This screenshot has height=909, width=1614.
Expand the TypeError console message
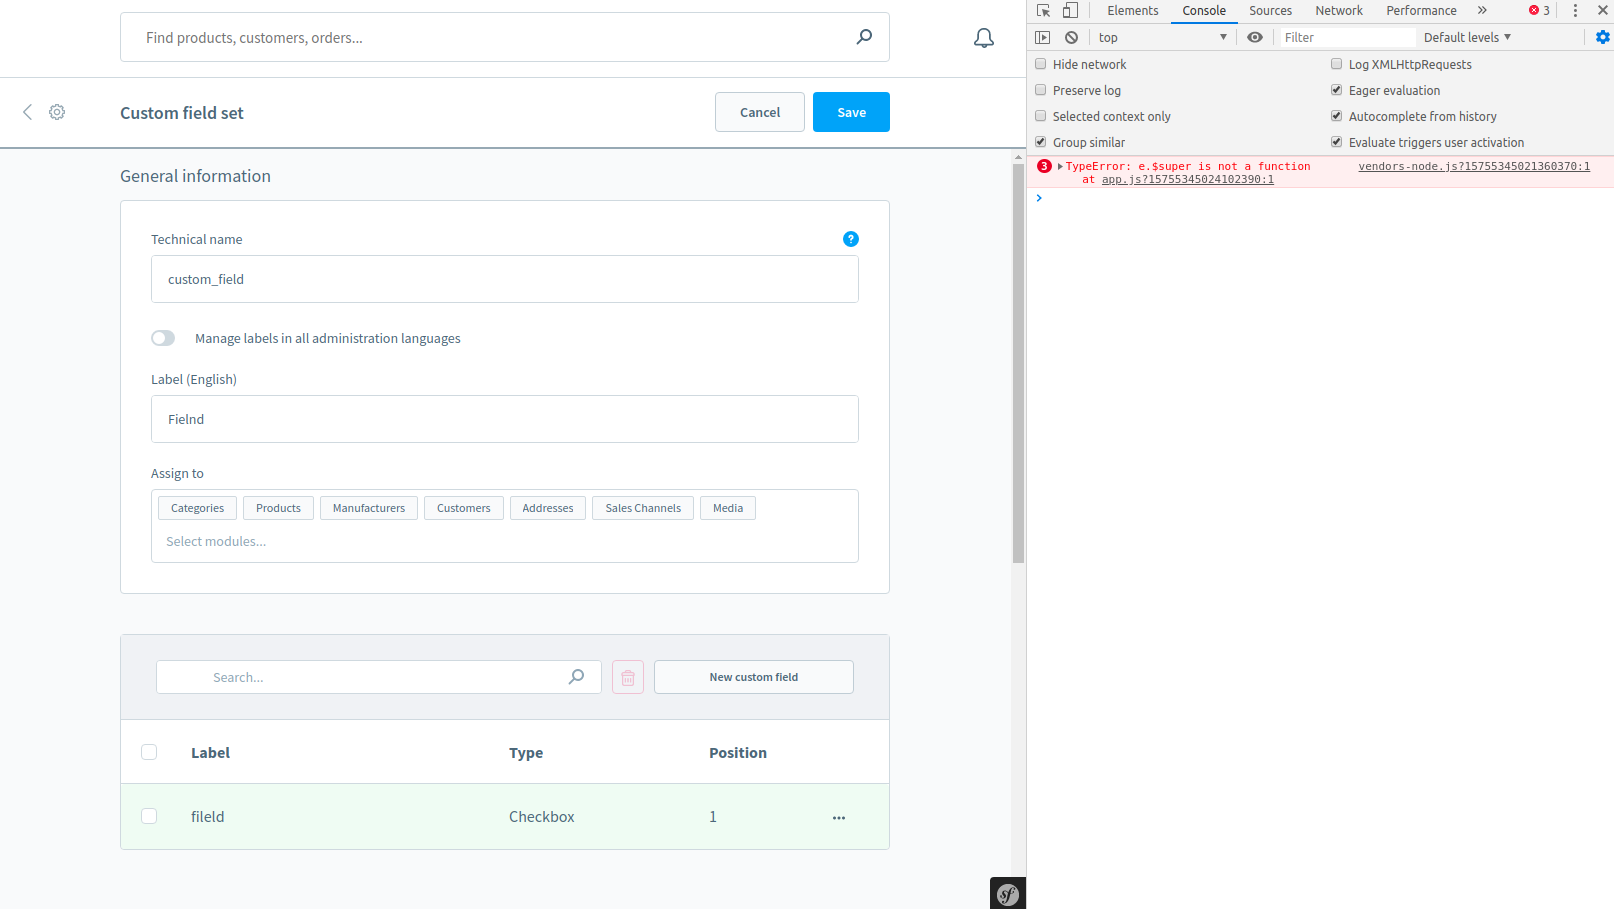point(1058,166)
